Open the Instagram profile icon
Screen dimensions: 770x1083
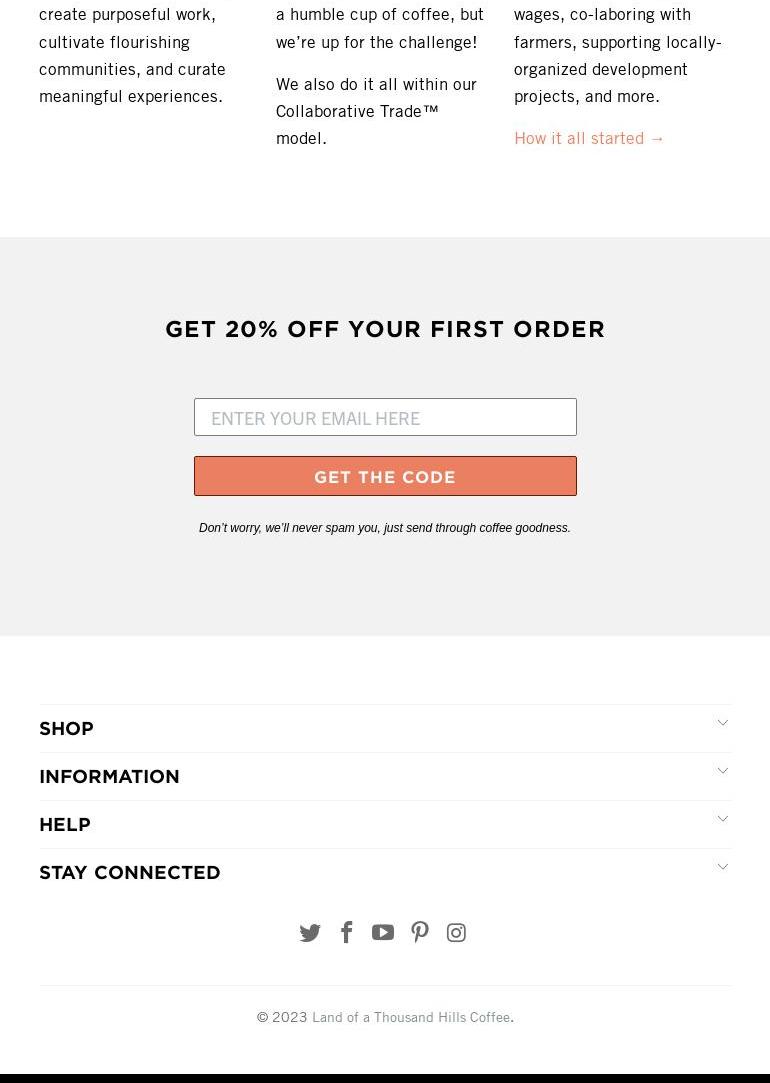tap(456, 932)
